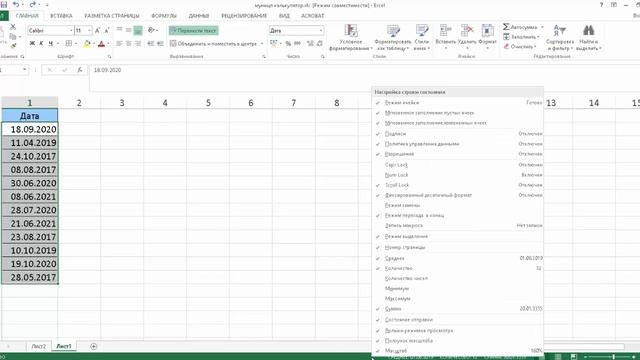Image resolution: width=640 pixels, height=360 pixels.
Task: Click the bottom vertical align icon
Action: click(x=138, y=30)
